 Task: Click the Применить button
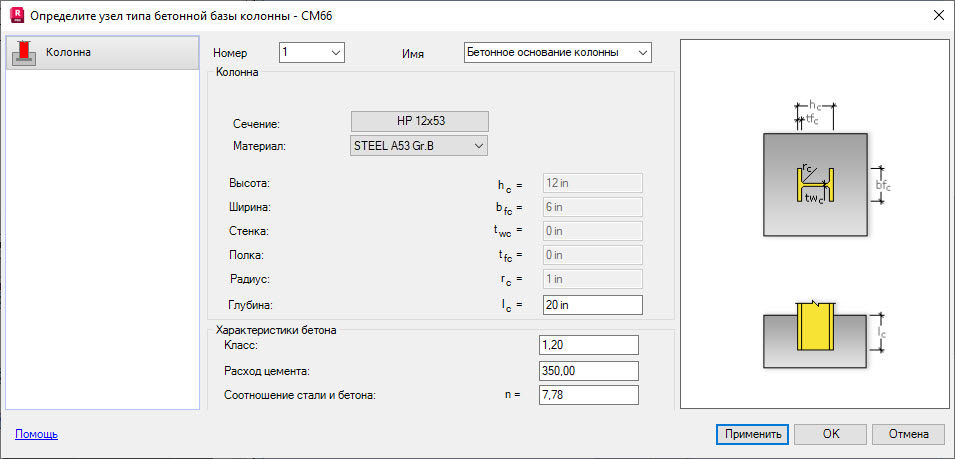click(x=753, y=434)
